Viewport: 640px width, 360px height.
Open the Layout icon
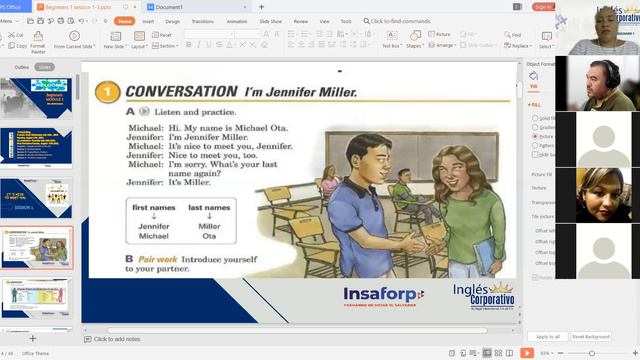[x=139, y=36]
